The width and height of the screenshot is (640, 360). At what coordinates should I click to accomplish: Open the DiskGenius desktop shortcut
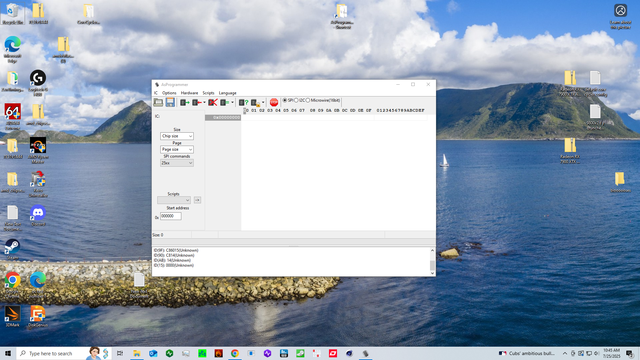pos(38,316)
